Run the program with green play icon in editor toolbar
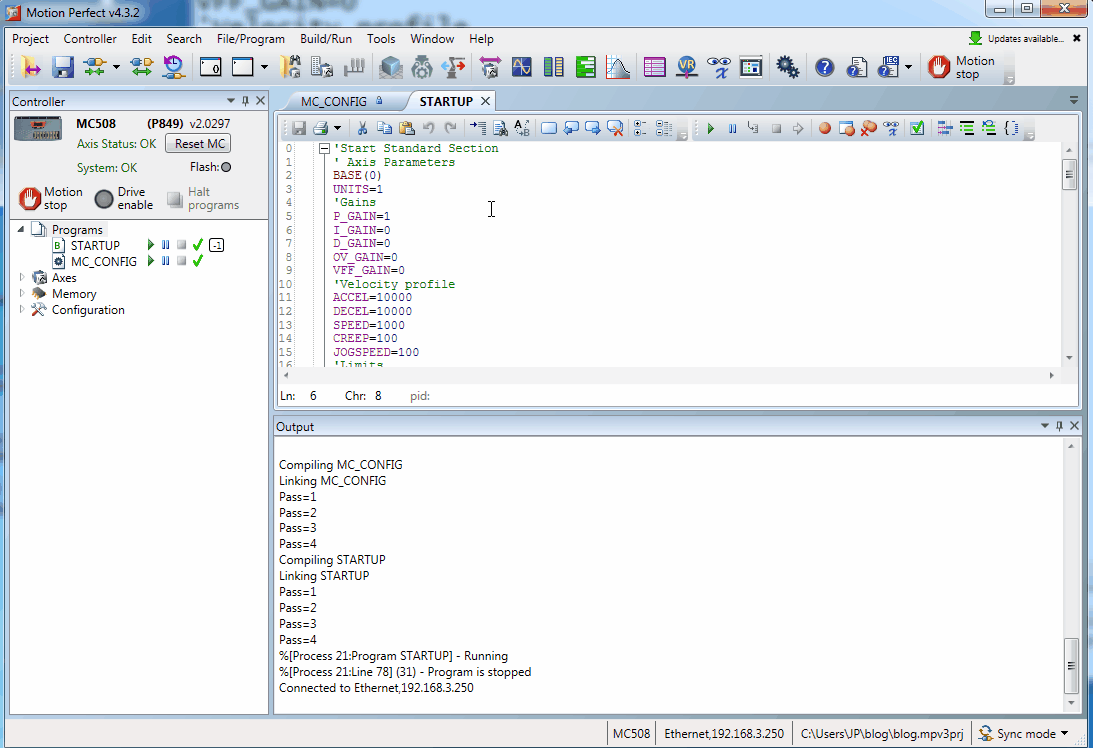1093x748 pixels. [710, 128]
